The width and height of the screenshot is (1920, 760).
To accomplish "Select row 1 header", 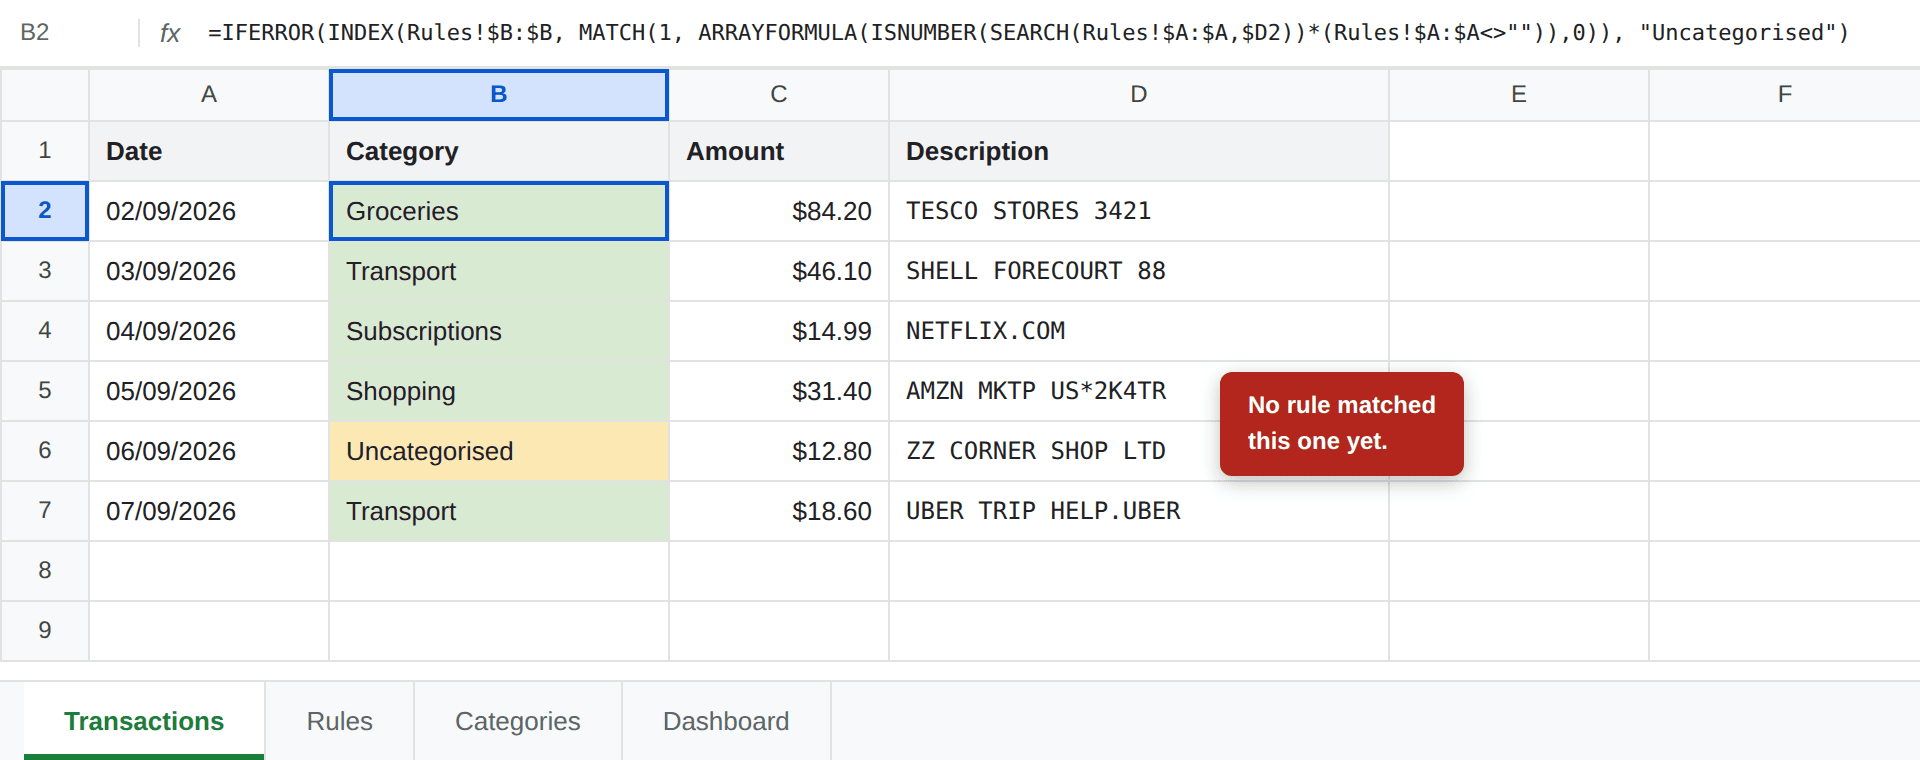I will click(x=45, y=151).
